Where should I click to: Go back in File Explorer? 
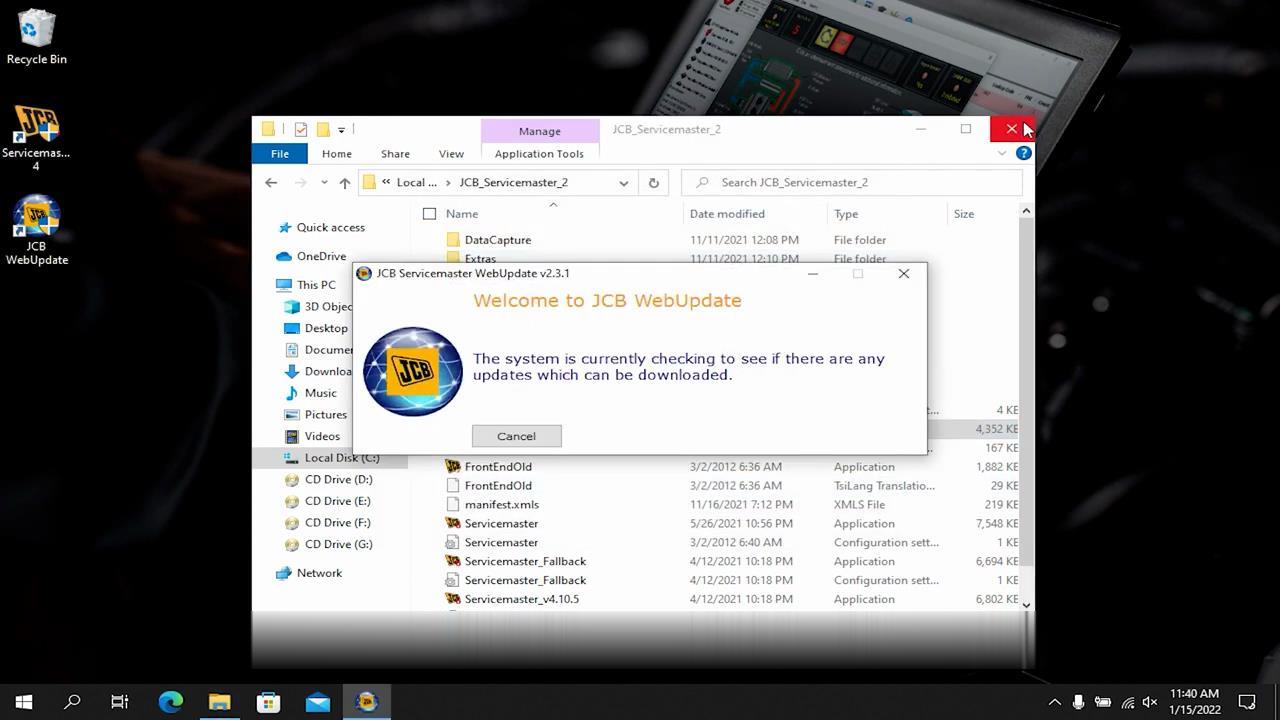click(271, 183)
